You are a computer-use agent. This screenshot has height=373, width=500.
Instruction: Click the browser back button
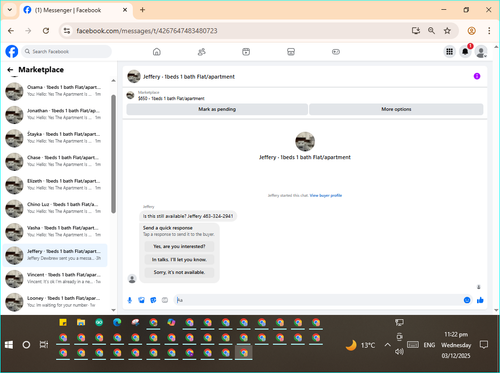pyautogui.click(x=11, y=31)
